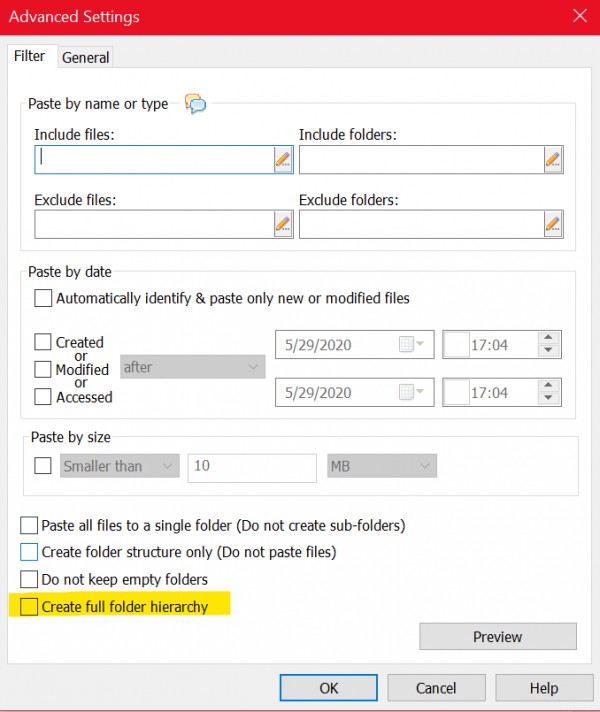Open calendar picker on the second date field
The width and height of the screenshot is (600, 712).
click(x=411, y=392)
